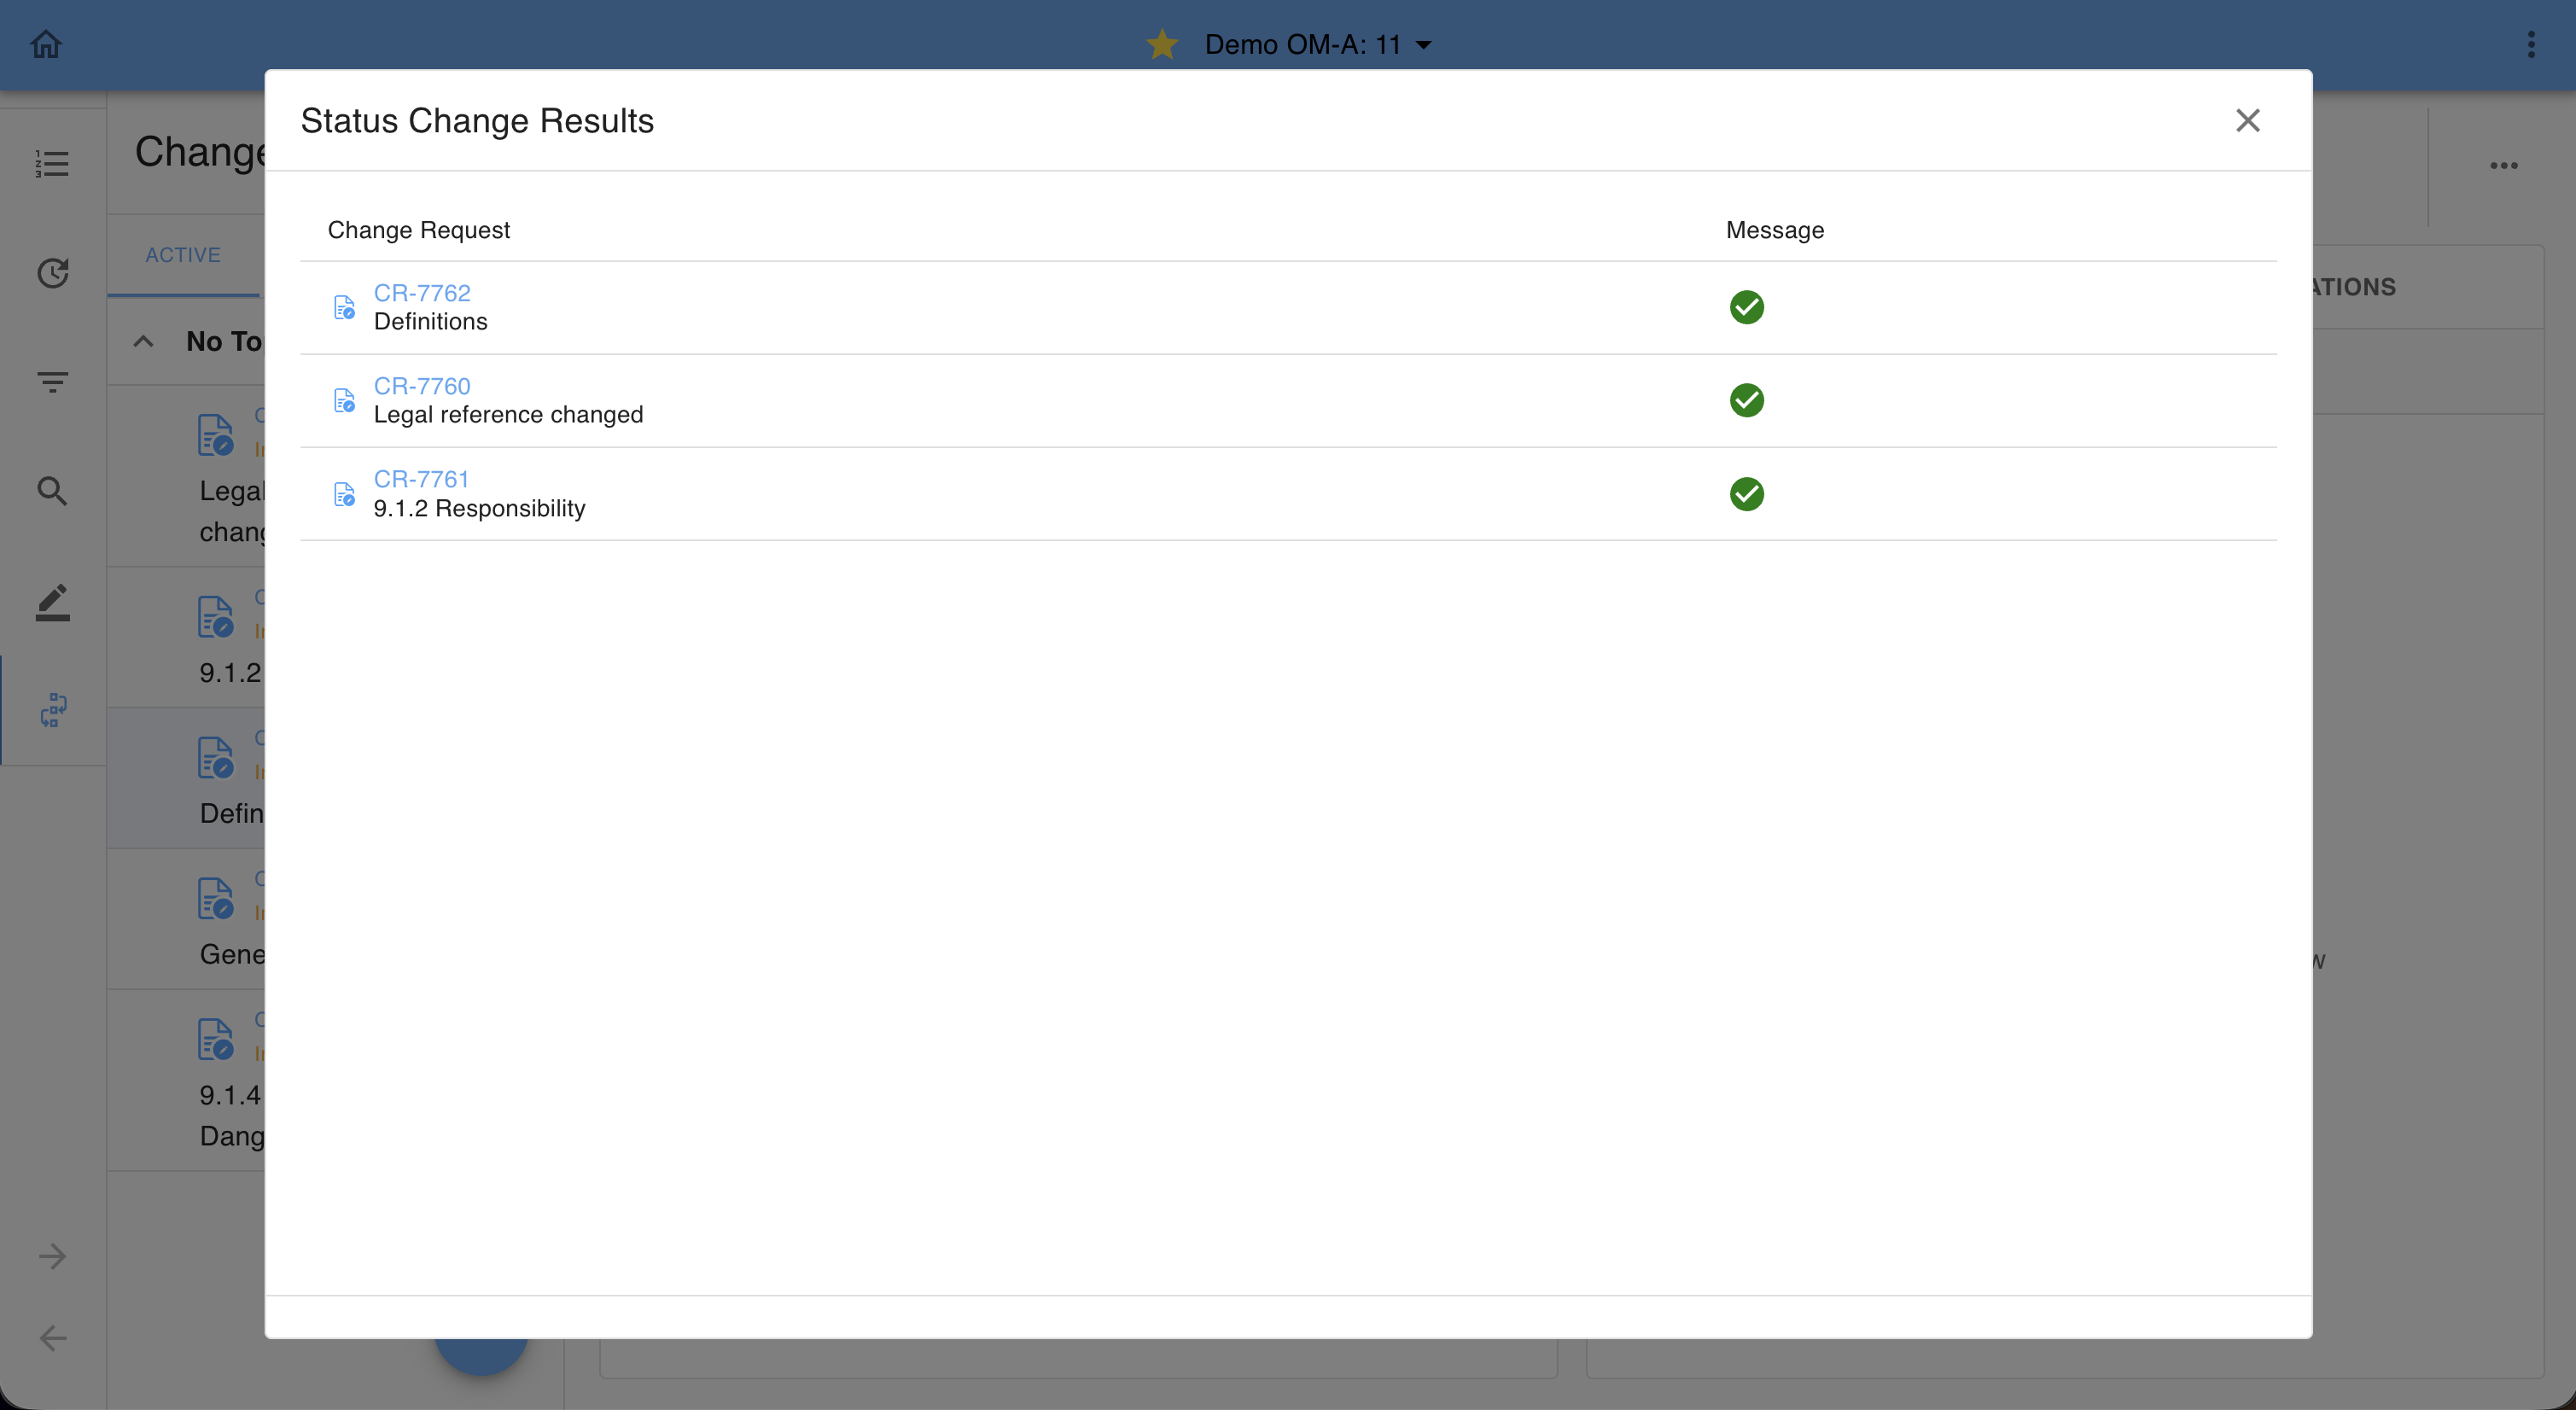Image resolution: width=2576 pixels, height=1410 pixels.
Task: Click the back arrow in the sidebar
Action: point(52,1338)
